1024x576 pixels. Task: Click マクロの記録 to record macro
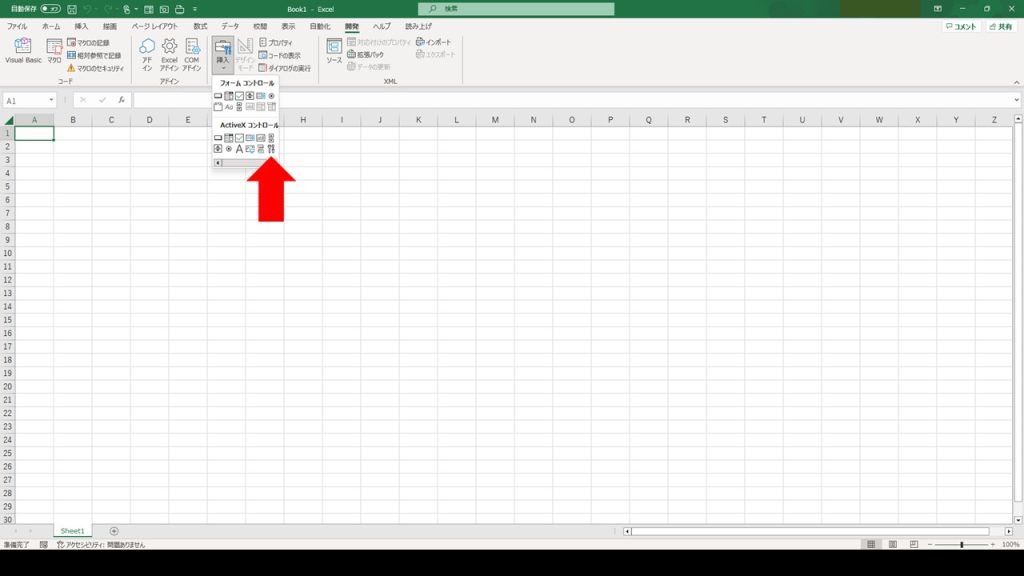(x=94, y=43)
